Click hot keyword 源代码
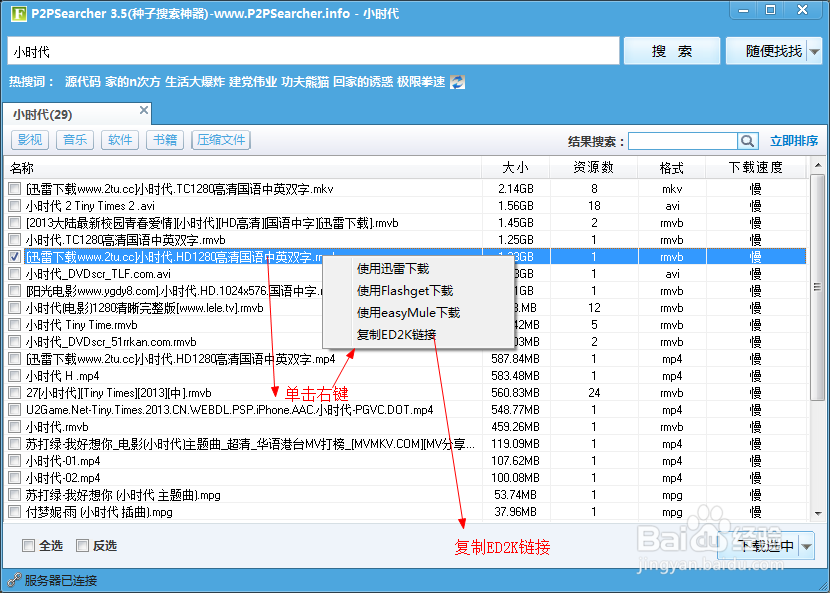Image resolution: width=830 pixels, height=593 pixels. coord(83,82)
